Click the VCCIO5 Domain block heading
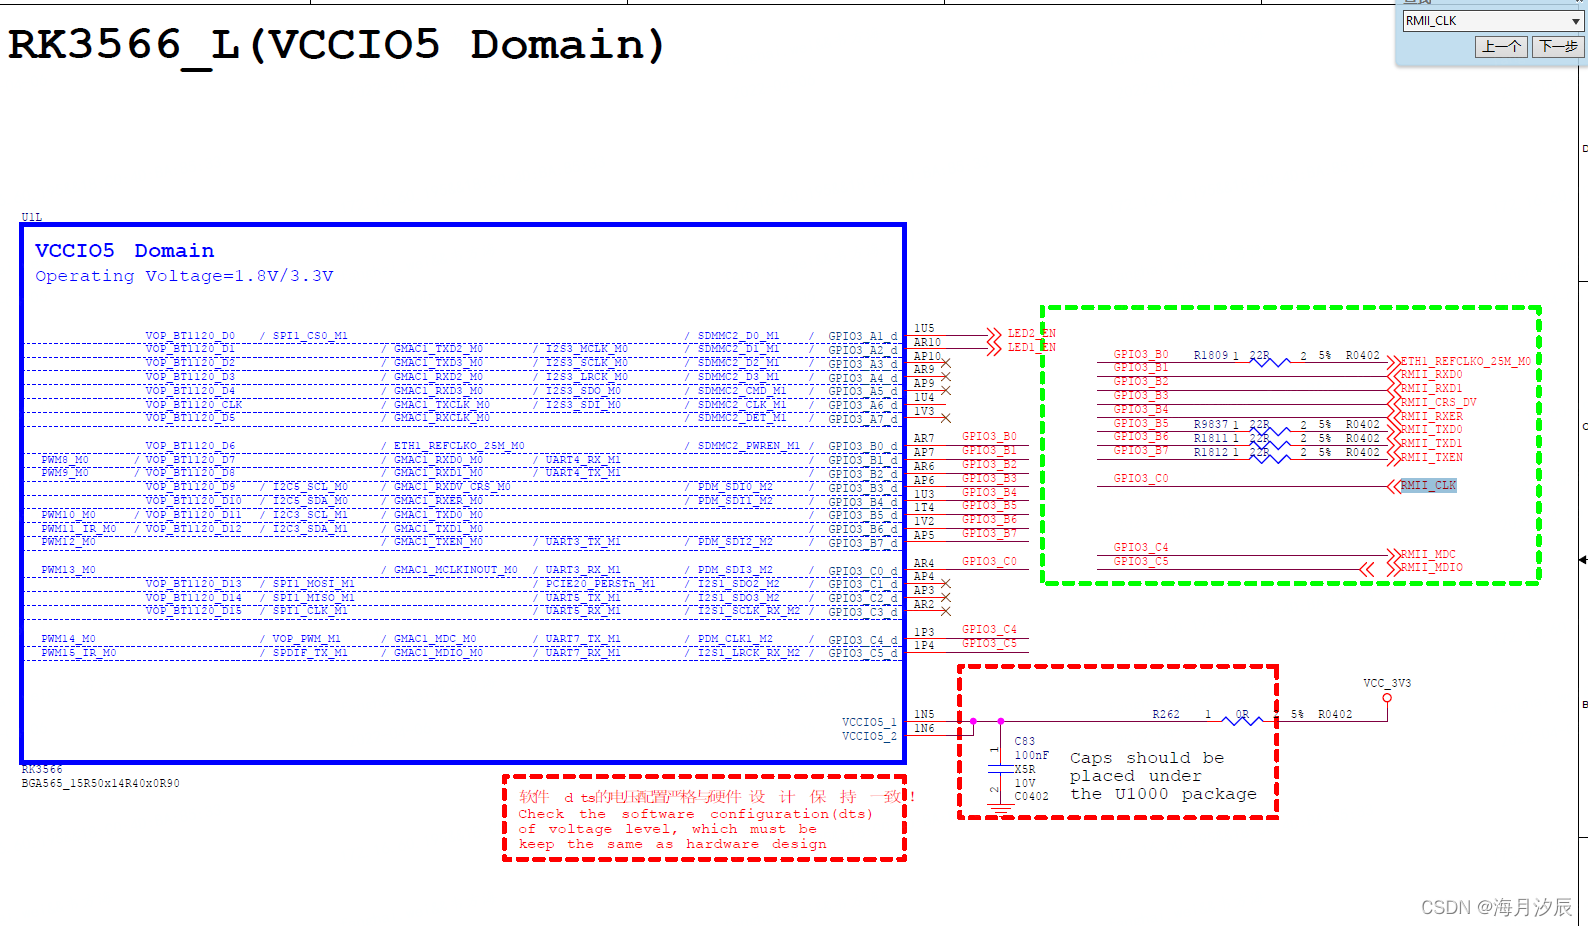Viewport: 1588px width, 926px height. tap(125, 250)
